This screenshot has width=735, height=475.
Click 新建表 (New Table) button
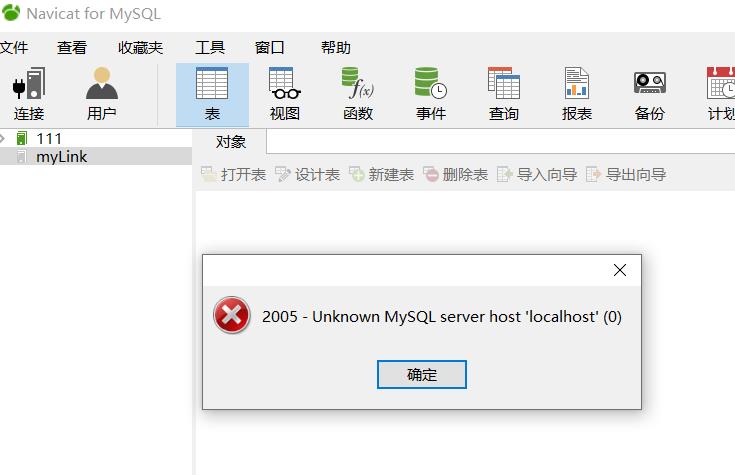381,174
